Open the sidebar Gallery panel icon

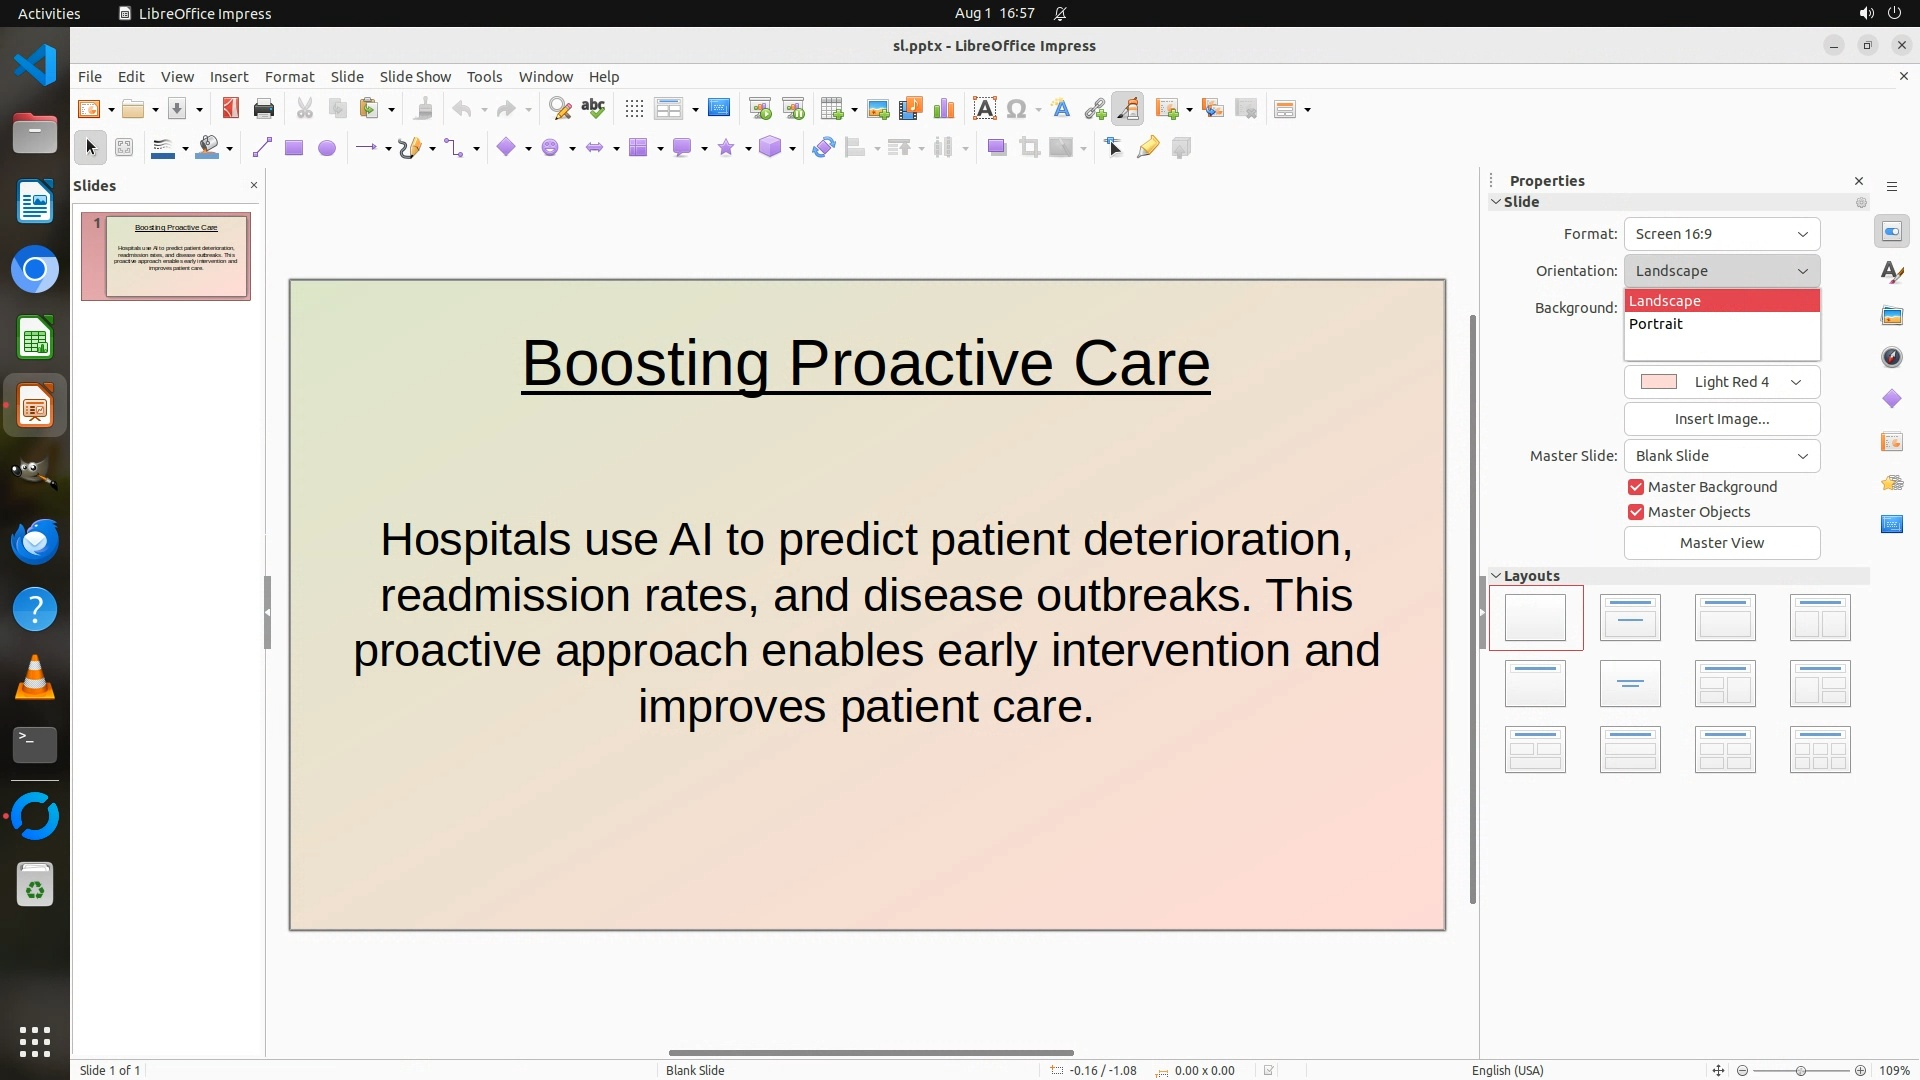point(1891,315)
